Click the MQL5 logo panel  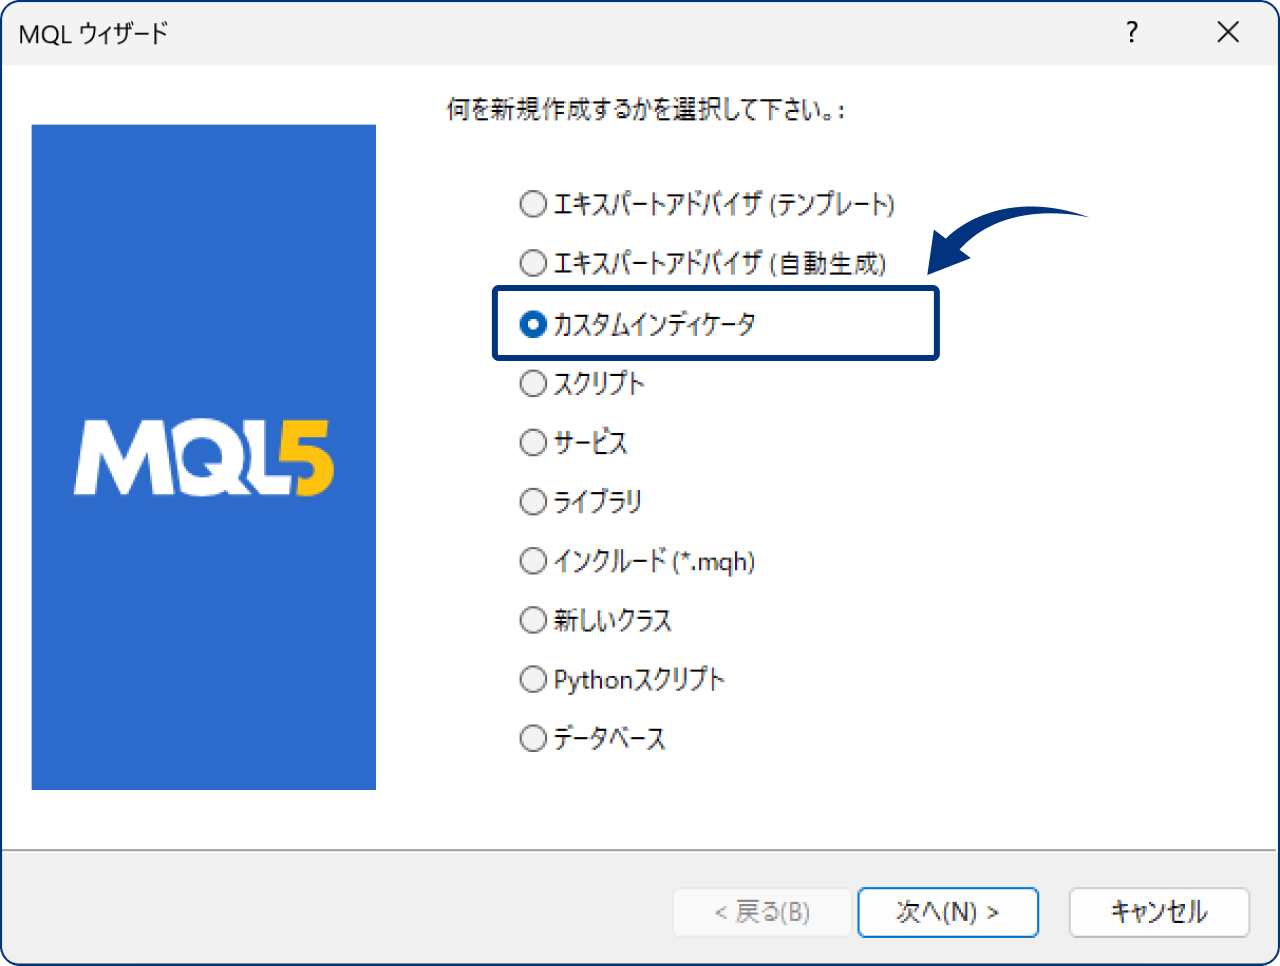204,456
